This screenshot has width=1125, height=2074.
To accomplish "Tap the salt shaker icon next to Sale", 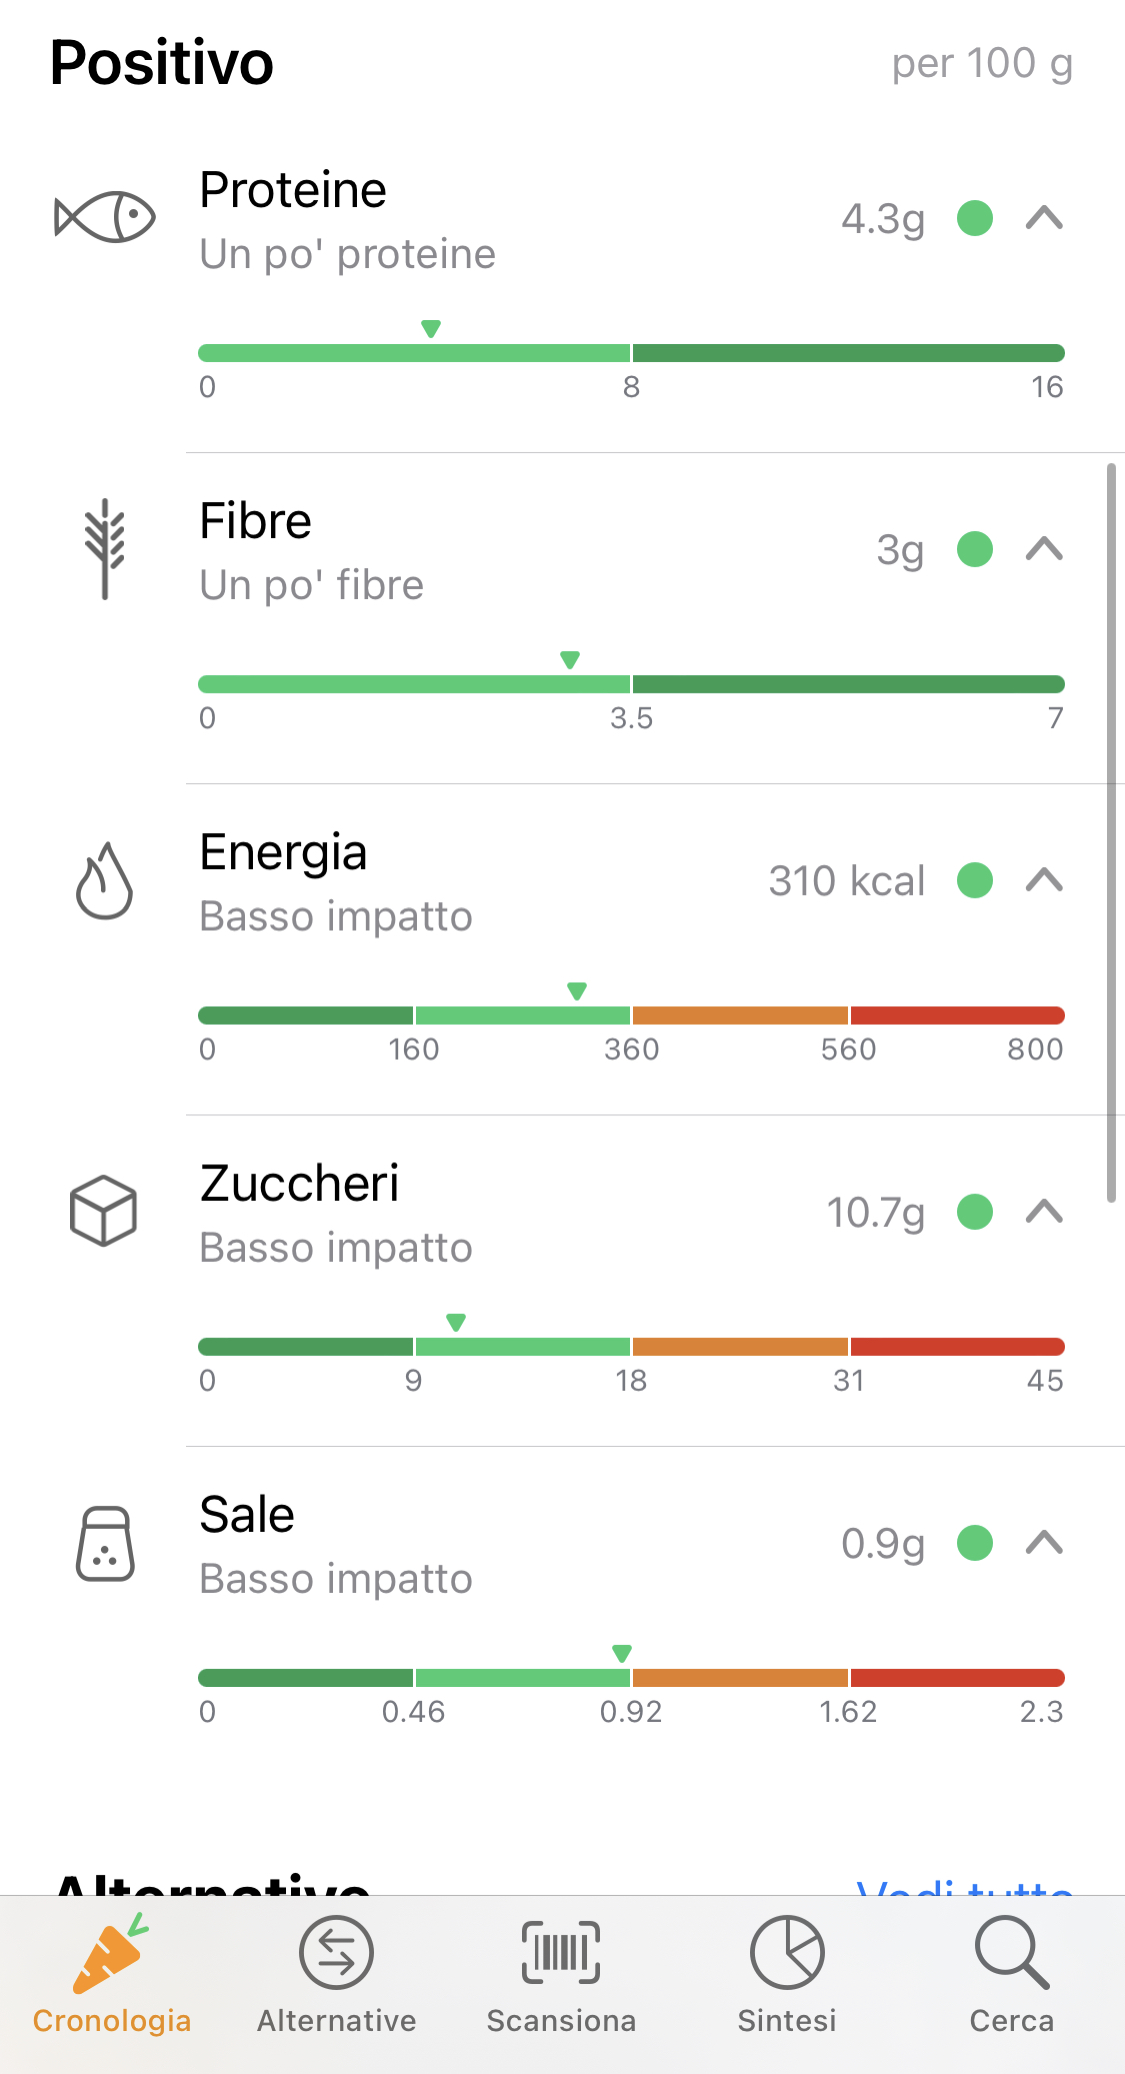I will 105,1543.
